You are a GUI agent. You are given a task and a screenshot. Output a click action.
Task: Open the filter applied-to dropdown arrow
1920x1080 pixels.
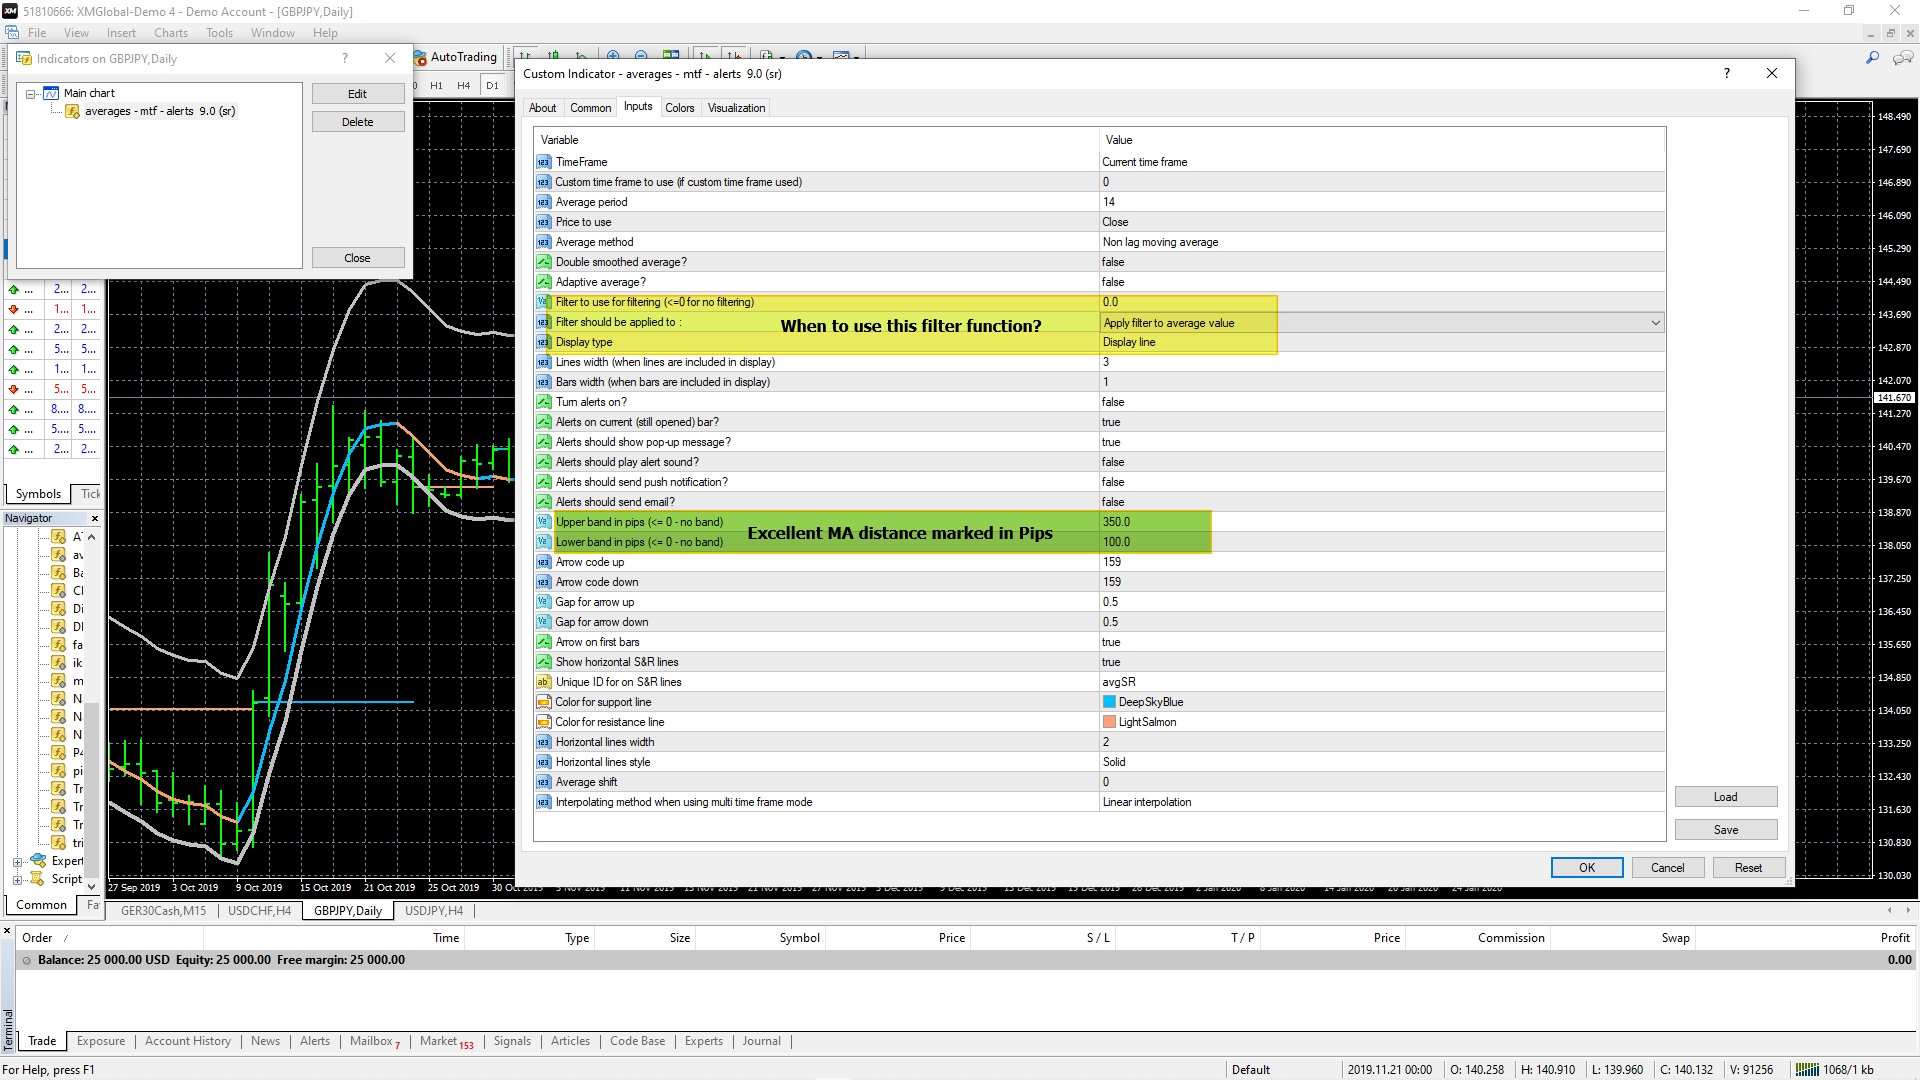1655,322
